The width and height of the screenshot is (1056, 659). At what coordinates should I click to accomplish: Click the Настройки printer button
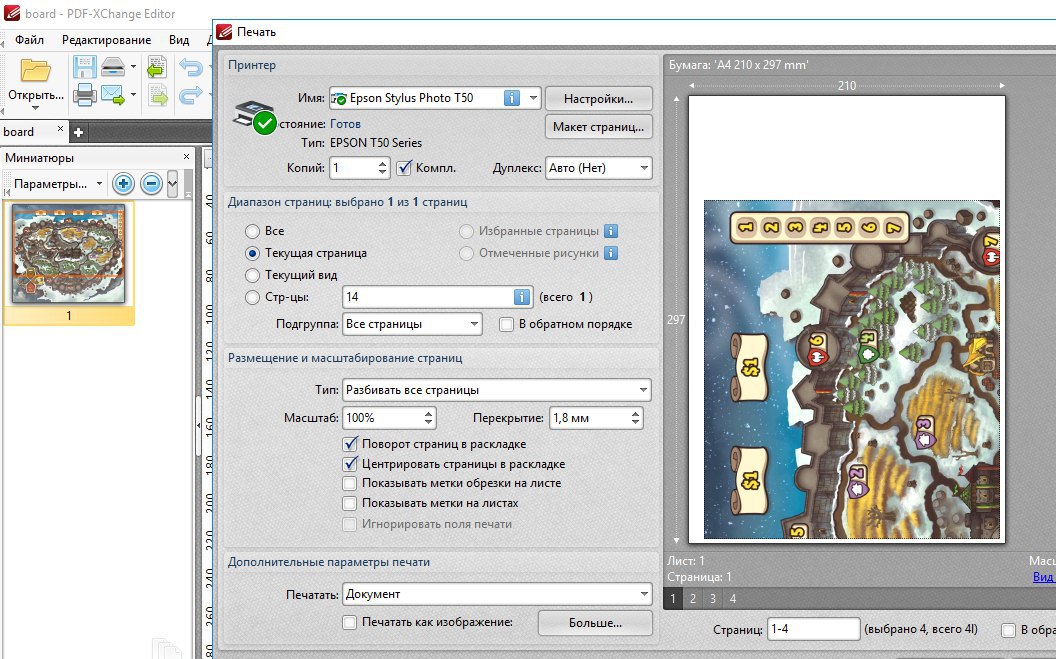coord(598,98)
